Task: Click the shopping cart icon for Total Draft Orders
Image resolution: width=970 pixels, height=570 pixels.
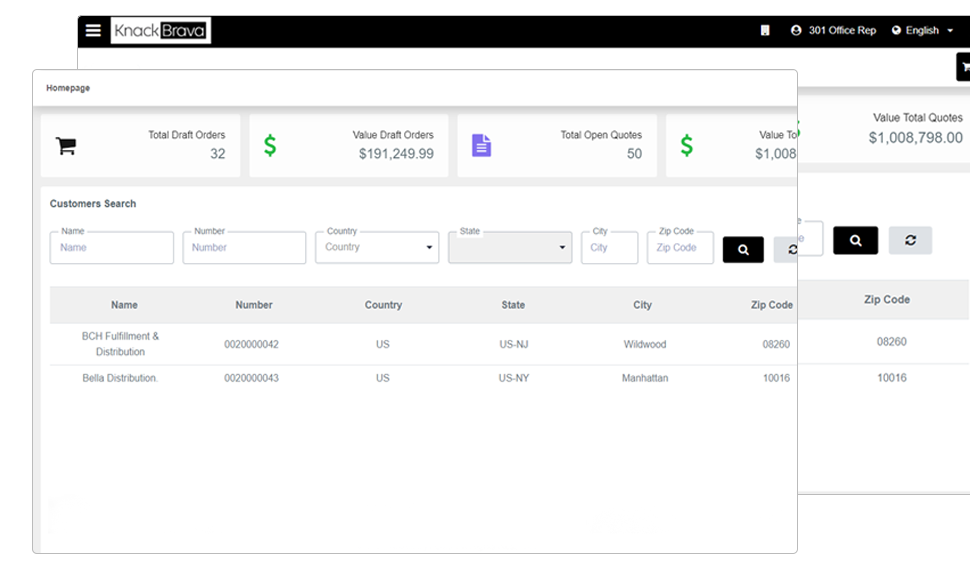Action: point(66,146)
